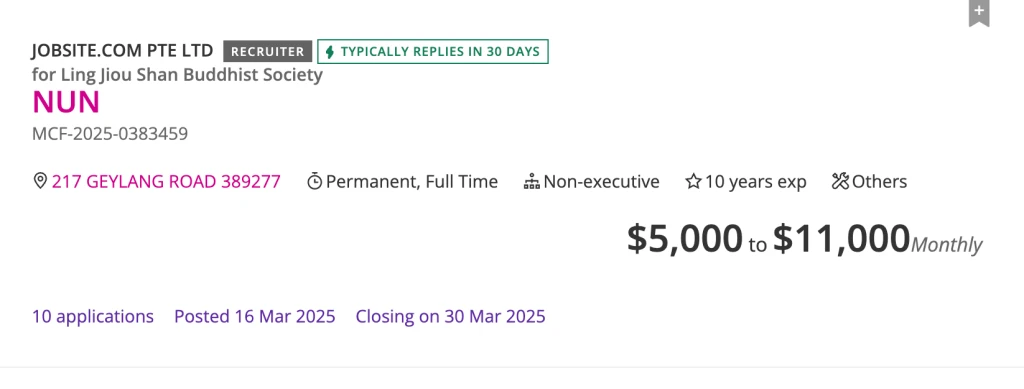
Task: Click the tools icon beside Others
Action: 840,181
